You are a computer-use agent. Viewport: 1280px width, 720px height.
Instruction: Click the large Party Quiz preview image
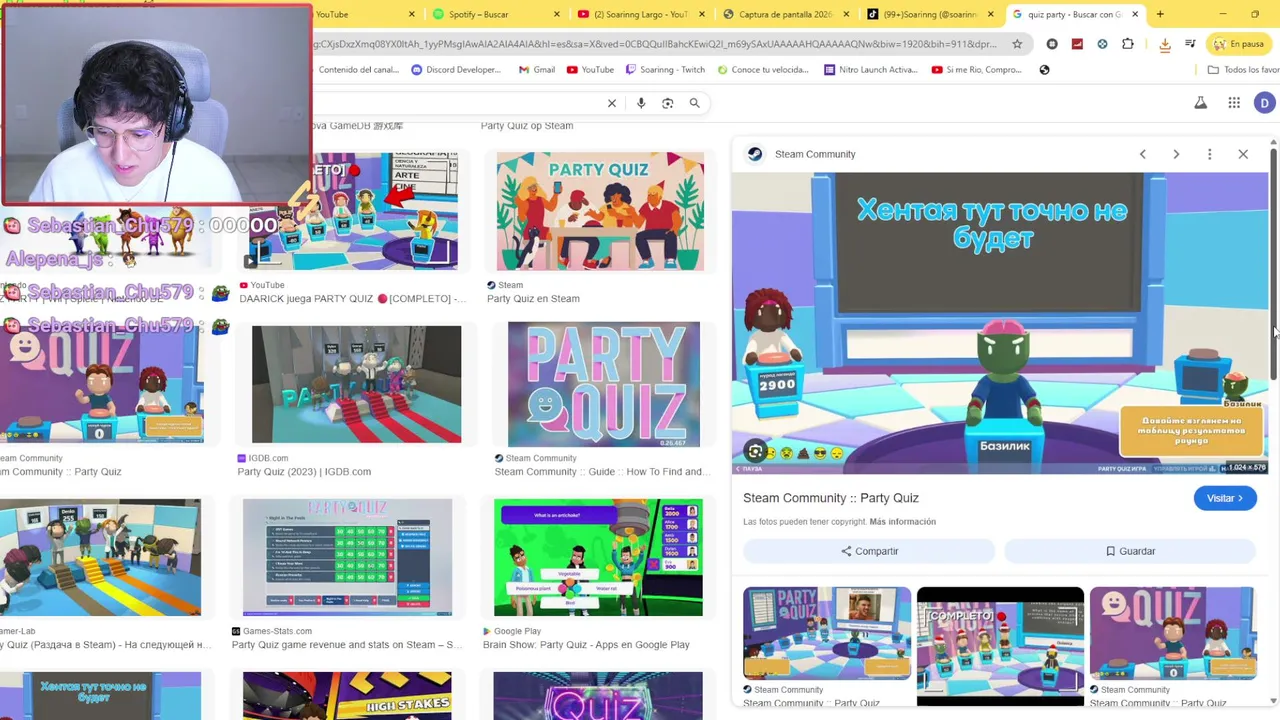pyautogui.click(x=1000, y=323)
